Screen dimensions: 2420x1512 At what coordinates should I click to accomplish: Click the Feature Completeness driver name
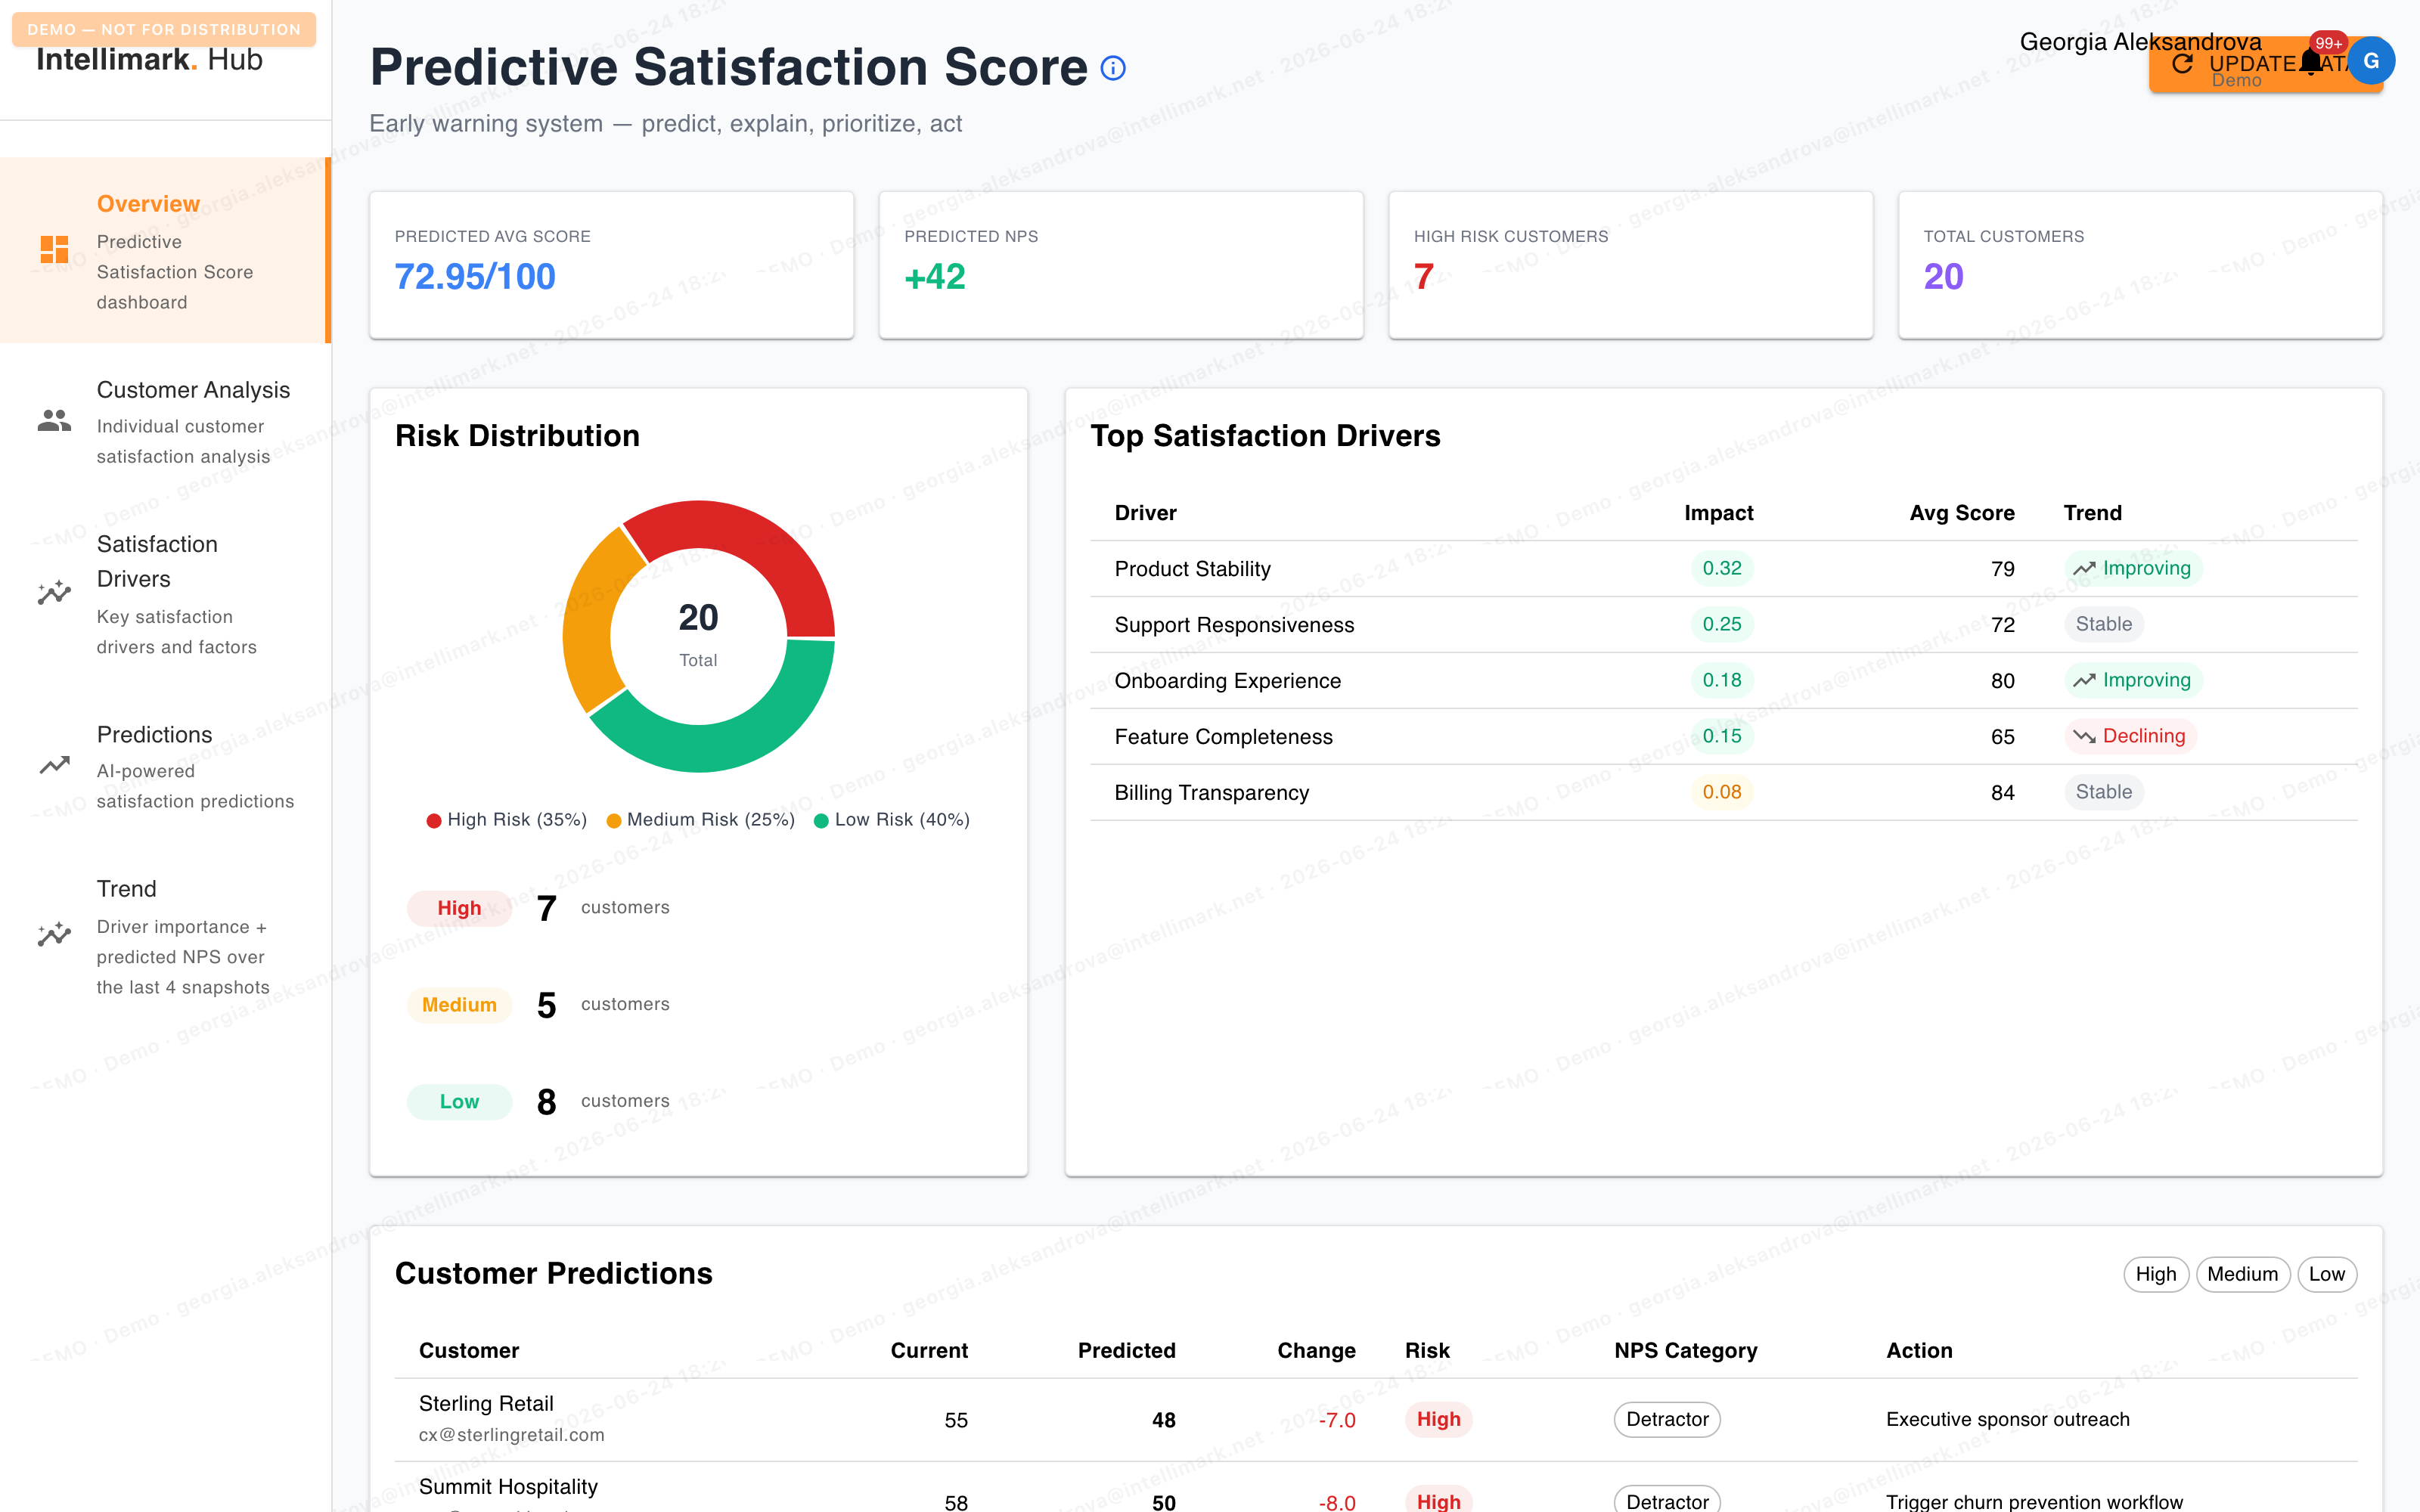coord(1223,737)
